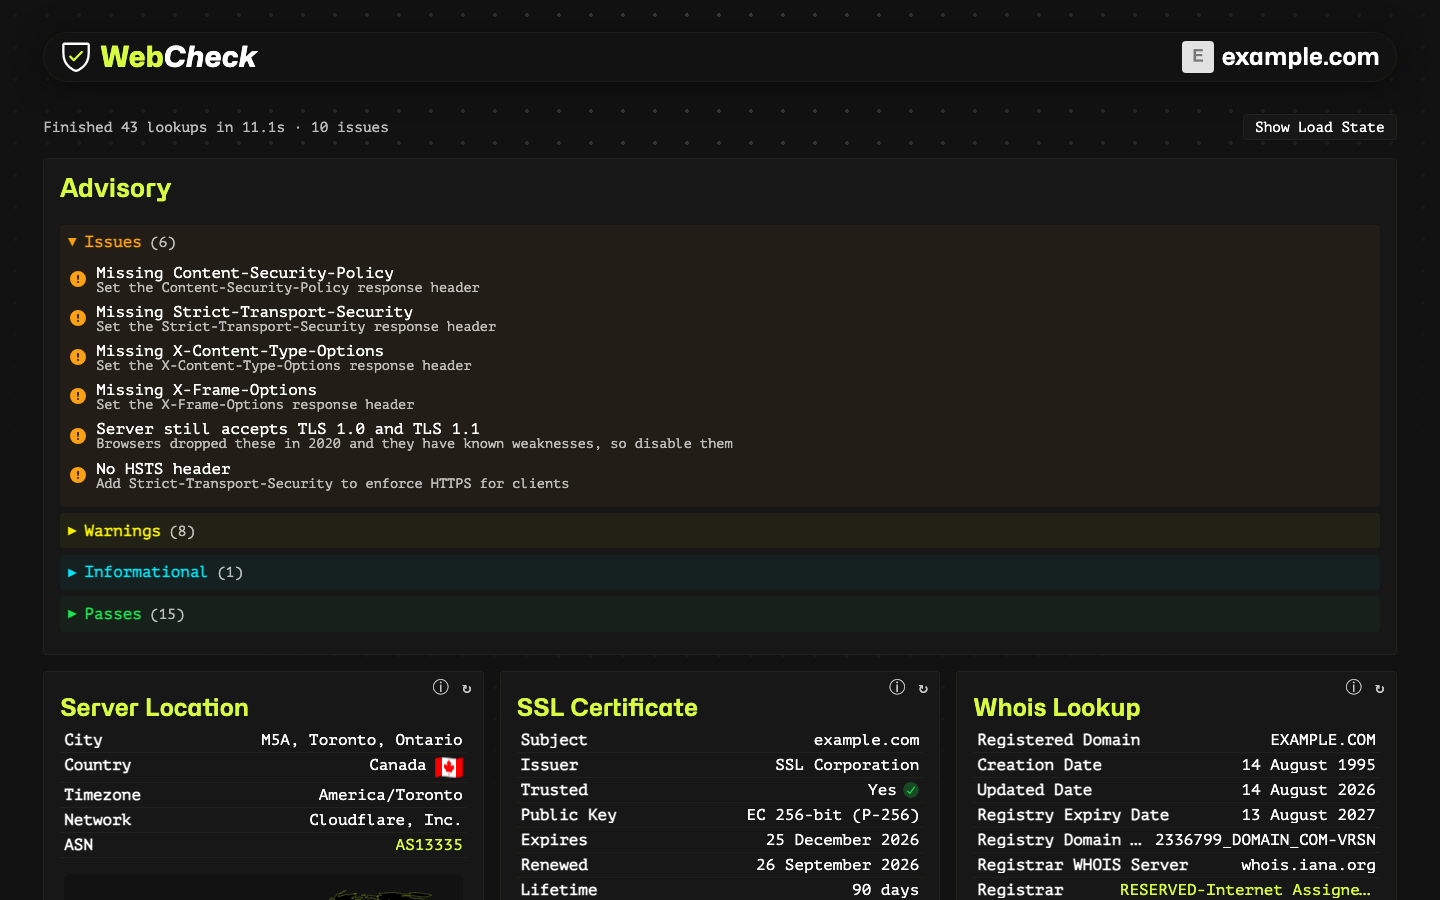Refresh the SSL Certificate card
Screen dimensions: 1440x900
click(923, 688)
